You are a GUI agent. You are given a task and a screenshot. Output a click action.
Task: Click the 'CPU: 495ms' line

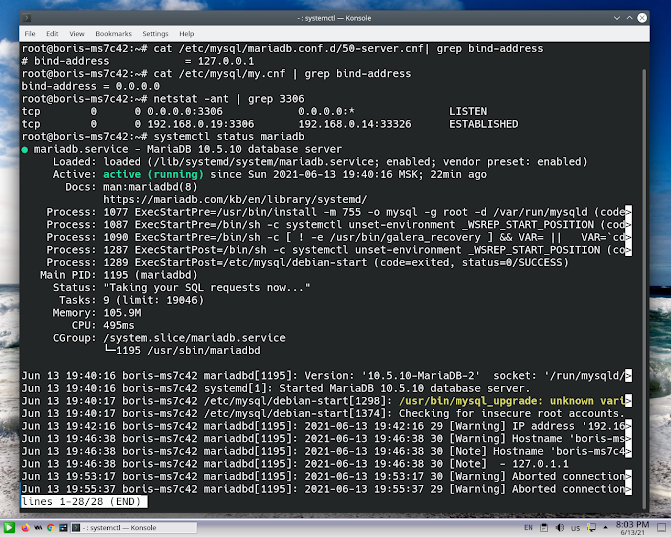coord(103,326)
